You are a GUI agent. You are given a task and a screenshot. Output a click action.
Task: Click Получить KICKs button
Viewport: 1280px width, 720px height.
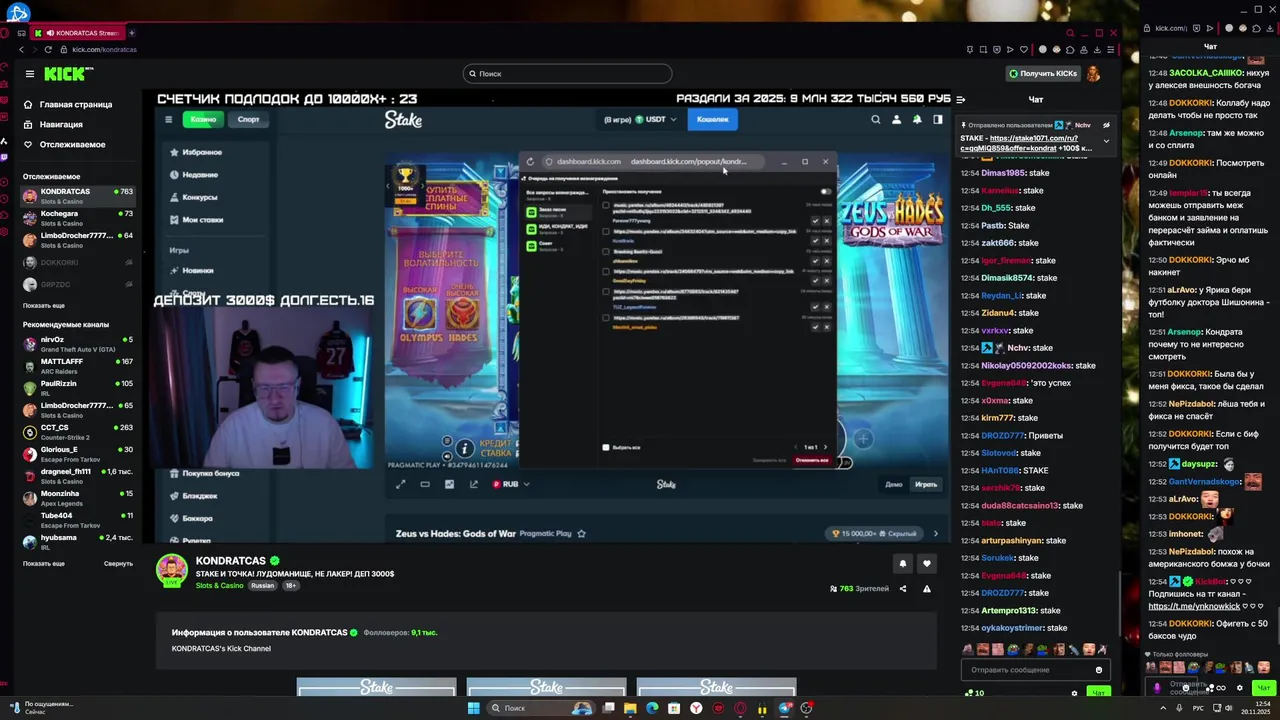click(1043, 74)
